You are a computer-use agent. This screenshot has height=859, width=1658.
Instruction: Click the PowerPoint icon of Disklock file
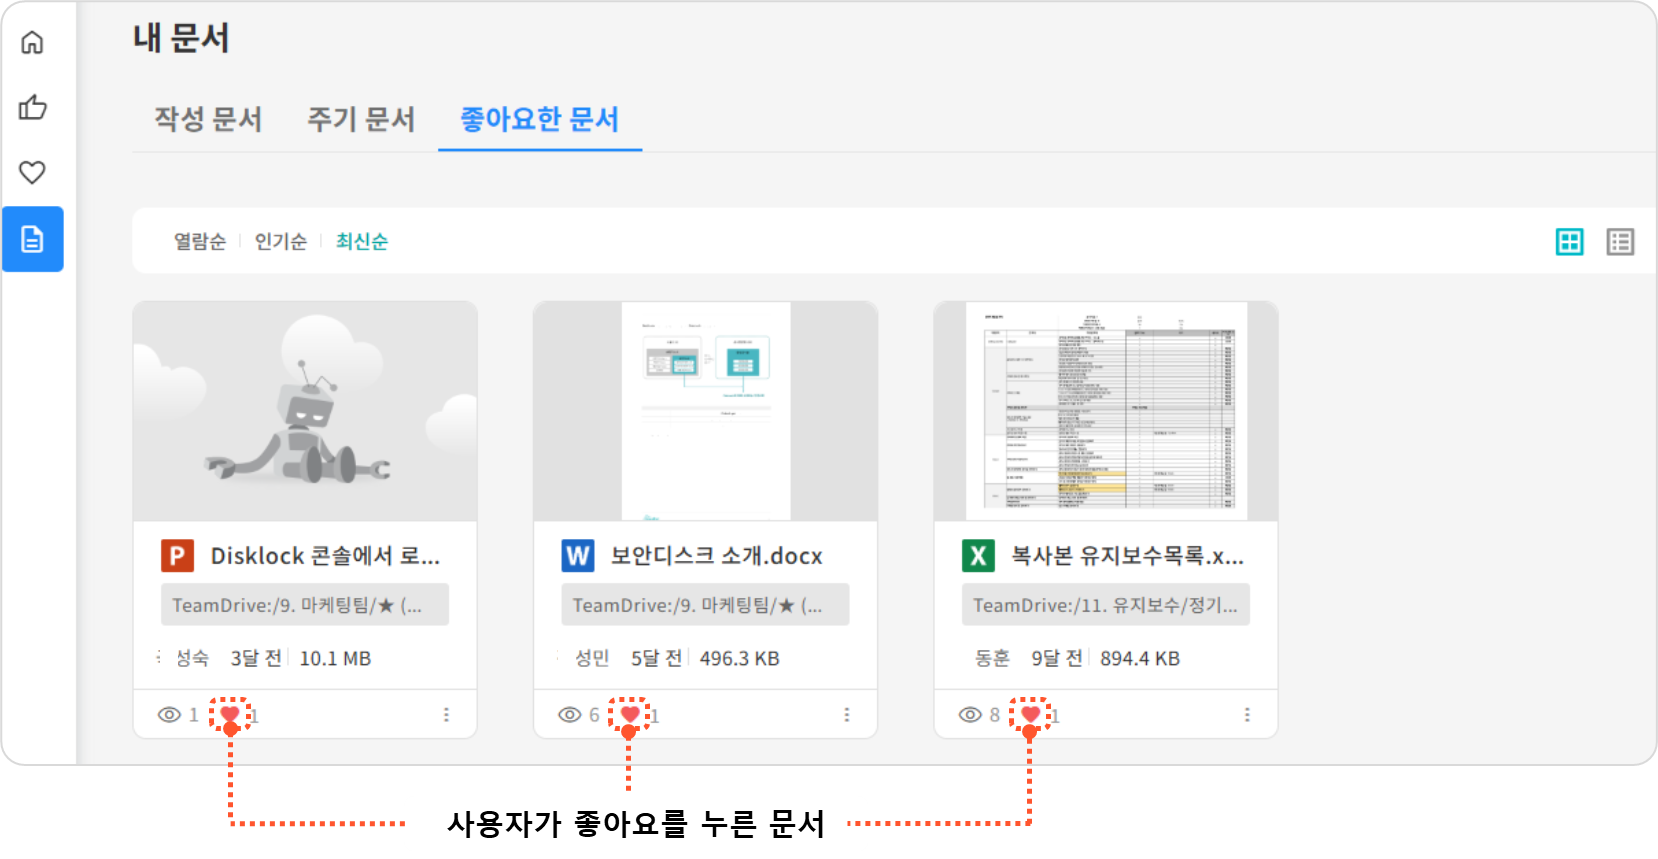point(177,556)
